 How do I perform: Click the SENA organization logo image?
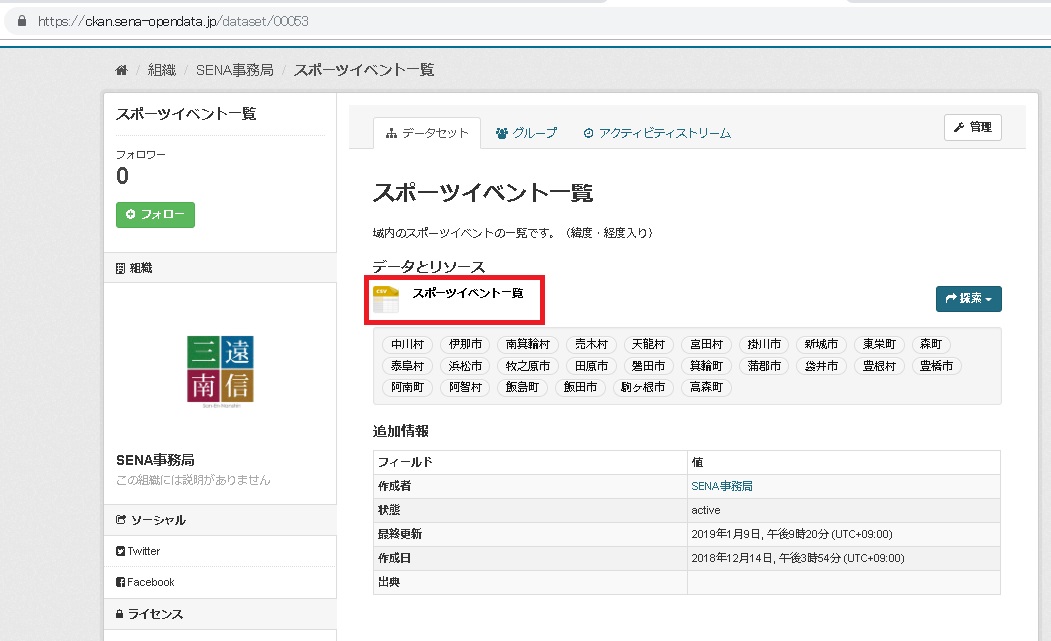click(220, 371)
